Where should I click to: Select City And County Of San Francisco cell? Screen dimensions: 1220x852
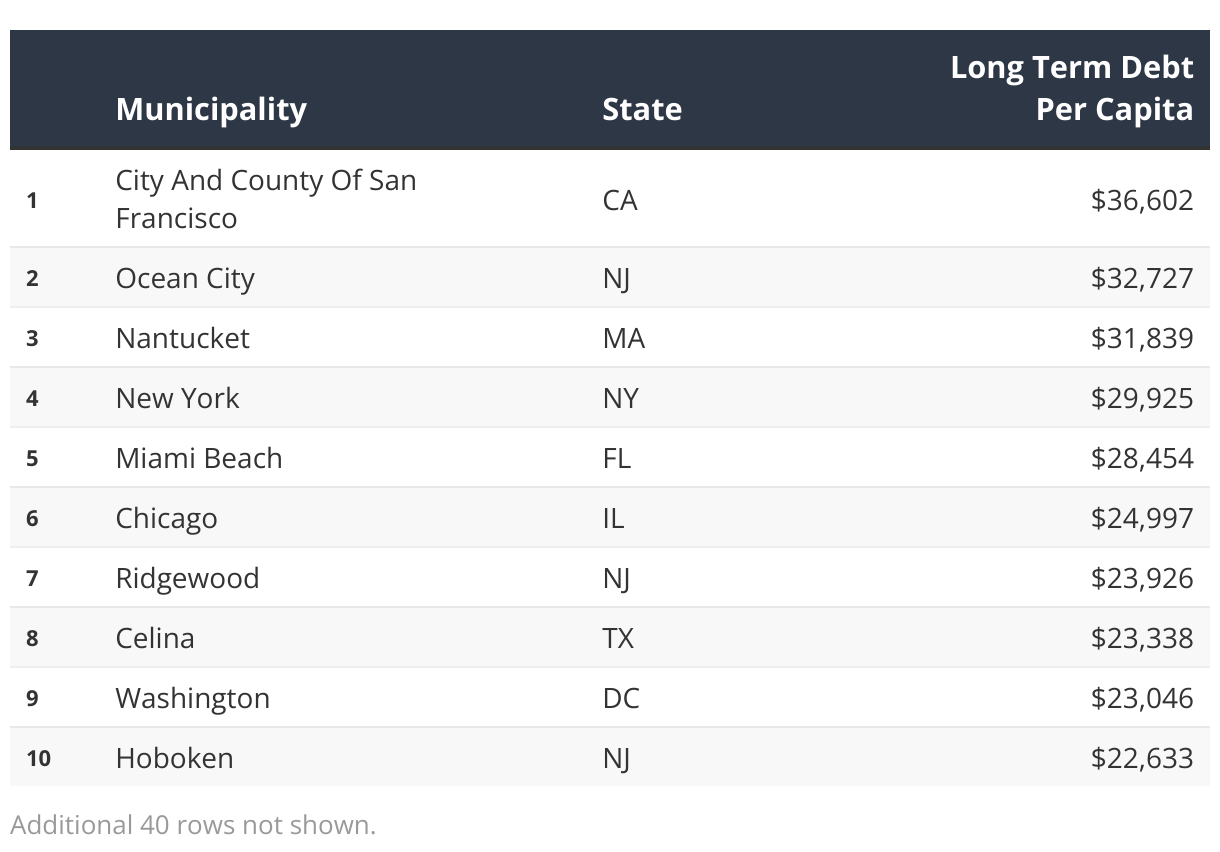pyautogui.click(x=266, y=199)
